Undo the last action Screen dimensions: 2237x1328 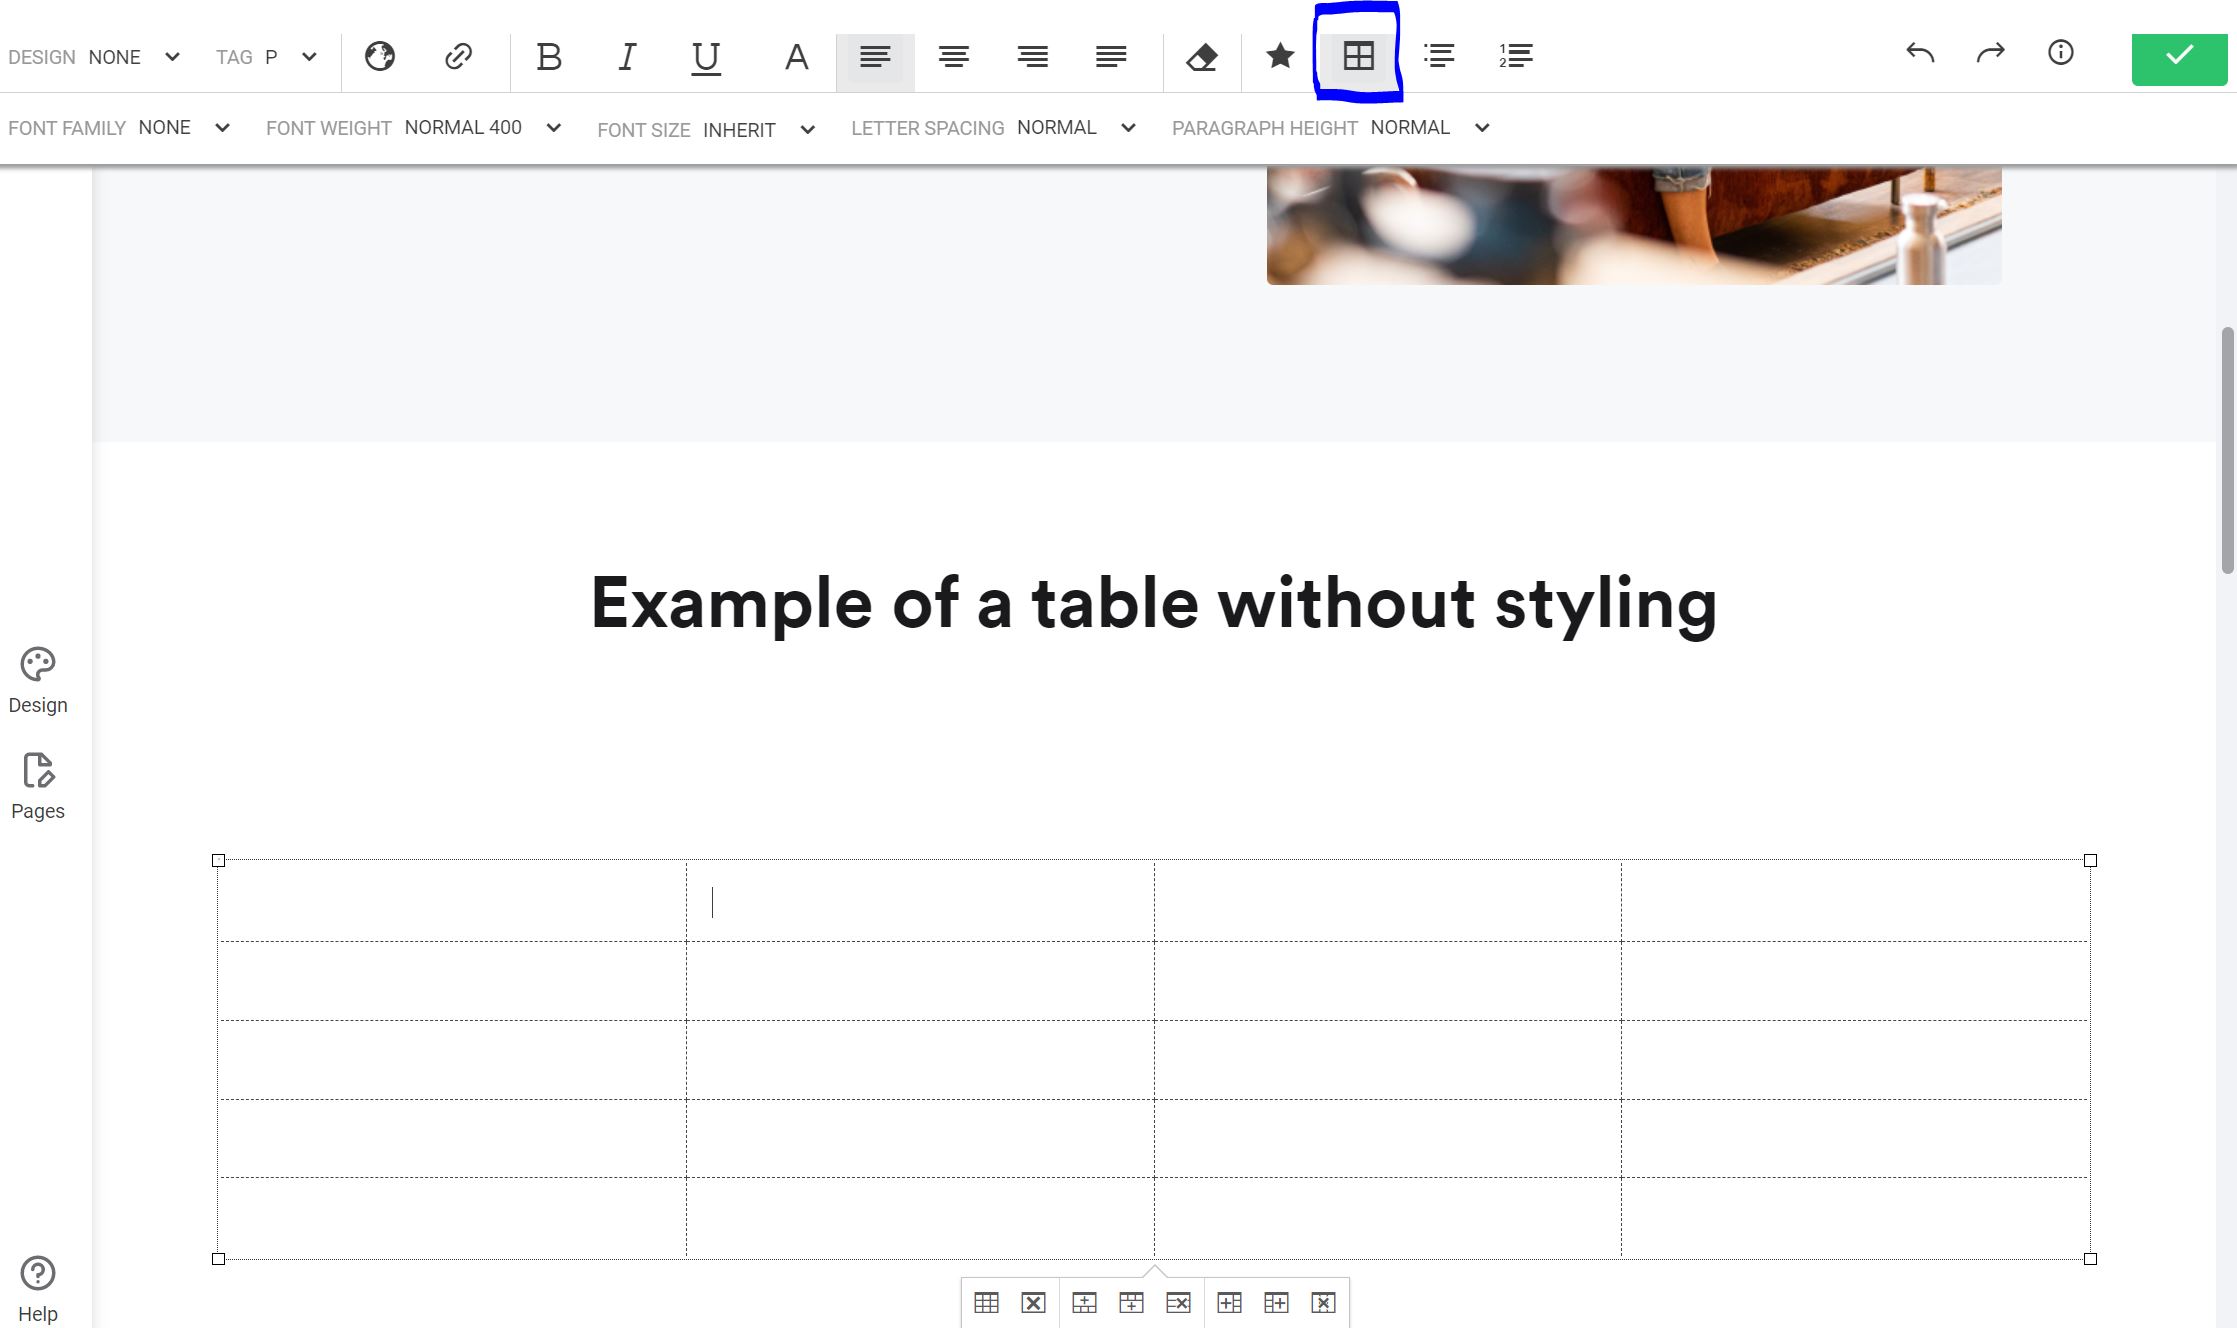[x=1920, y=52]
